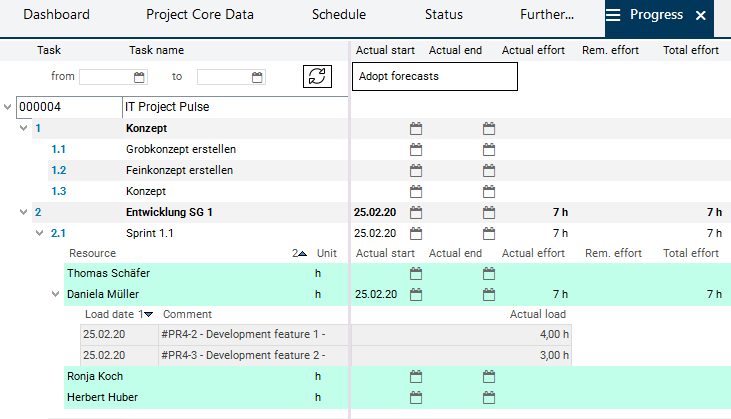The height and width of the screenshot is (419, 731).
Task: Open Actual start calendar for Ronja Koch
Action: (x=416, y=376)
